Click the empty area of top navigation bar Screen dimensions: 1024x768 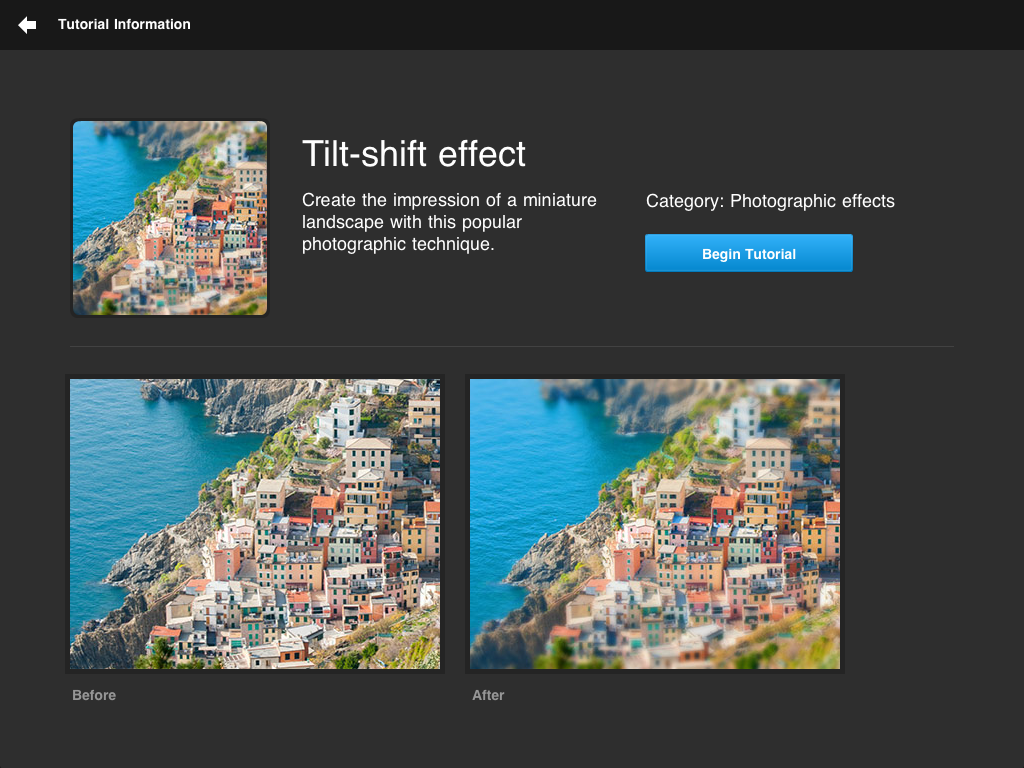click(x=600, y=25)
